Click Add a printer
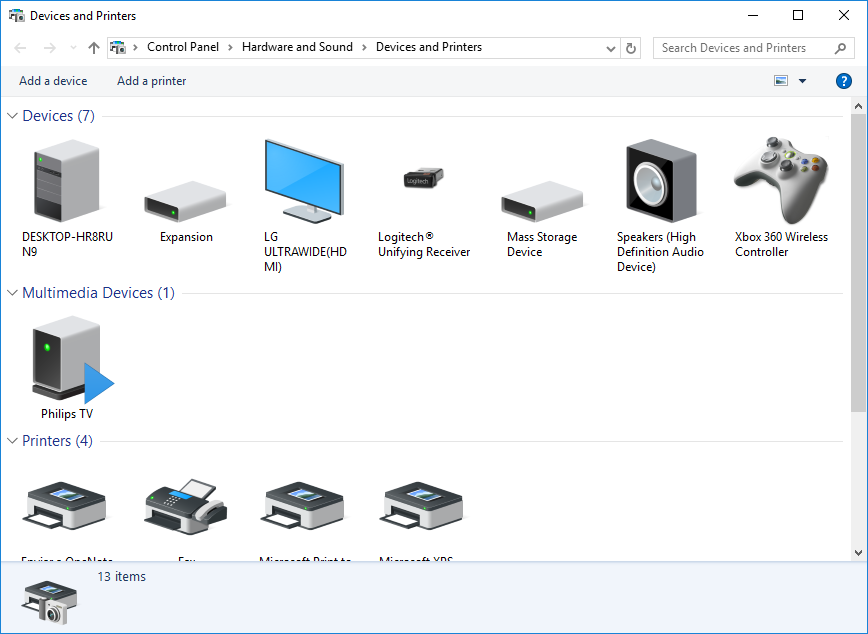The height and width of the screenshot is (634, 868). point(152,81)
